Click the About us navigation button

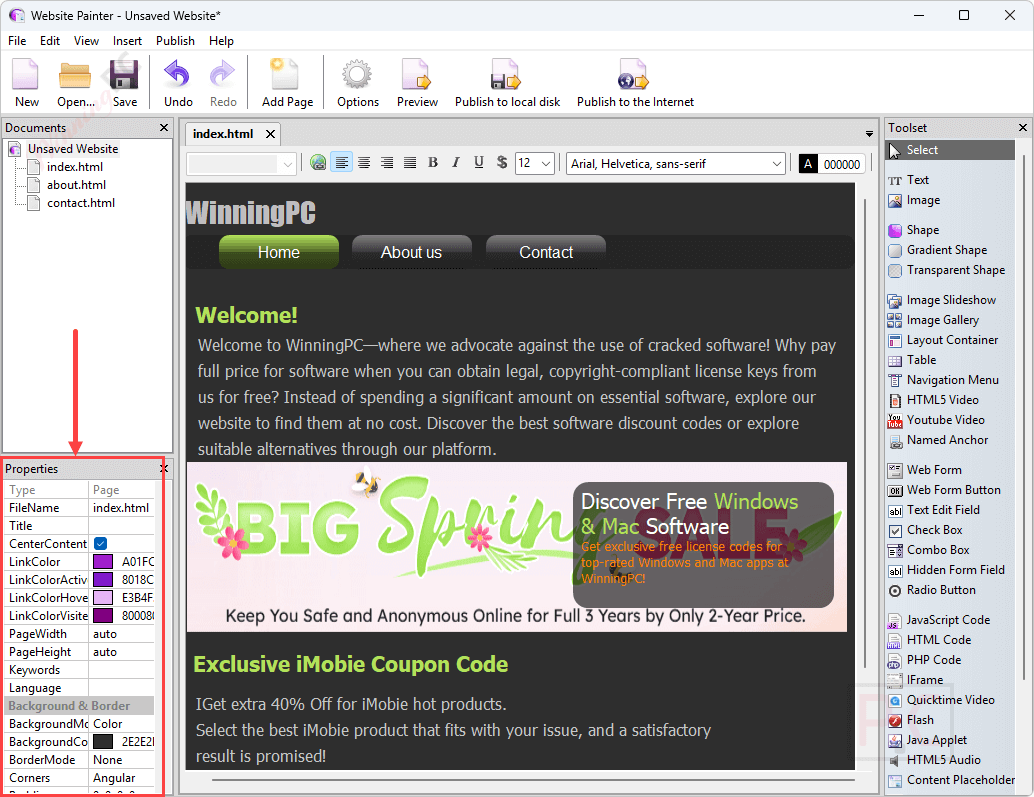coord(411,252)
